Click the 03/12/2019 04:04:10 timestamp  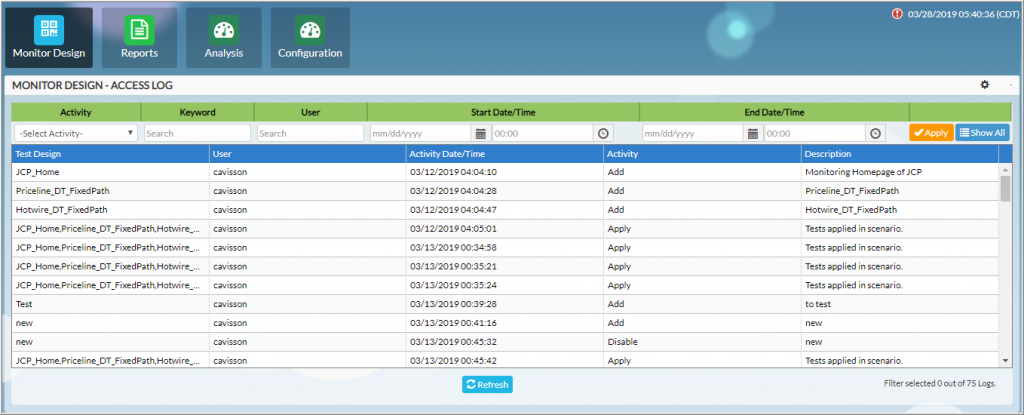[453, 173]
